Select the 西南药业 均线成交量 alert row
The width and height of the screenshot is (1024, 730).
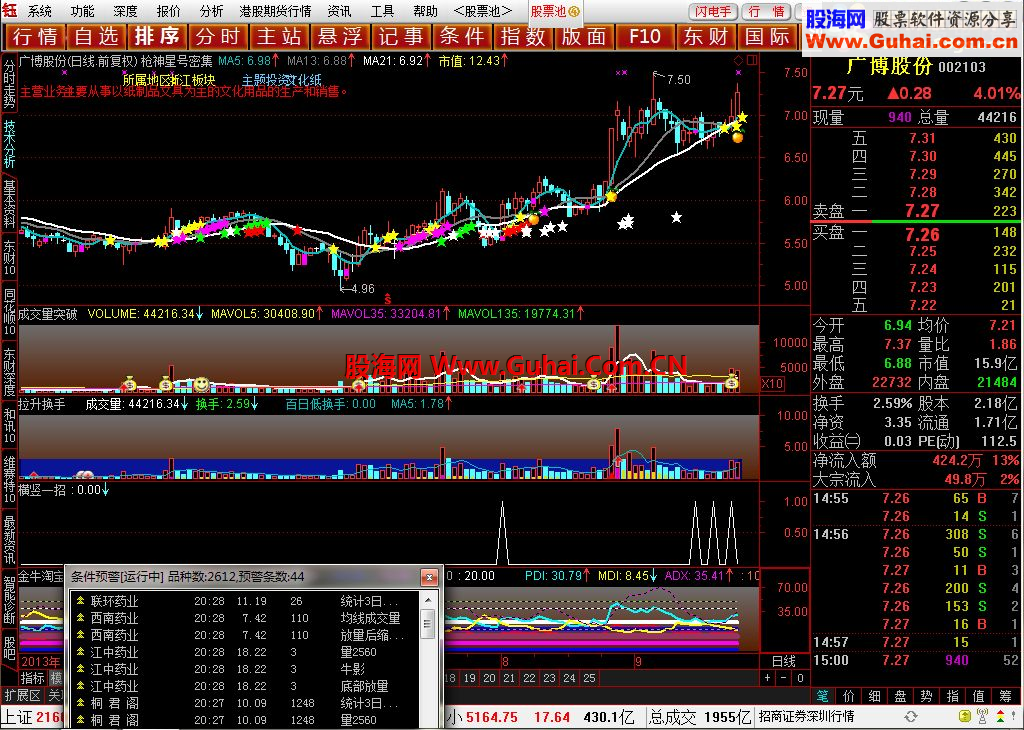coord(244,618)
